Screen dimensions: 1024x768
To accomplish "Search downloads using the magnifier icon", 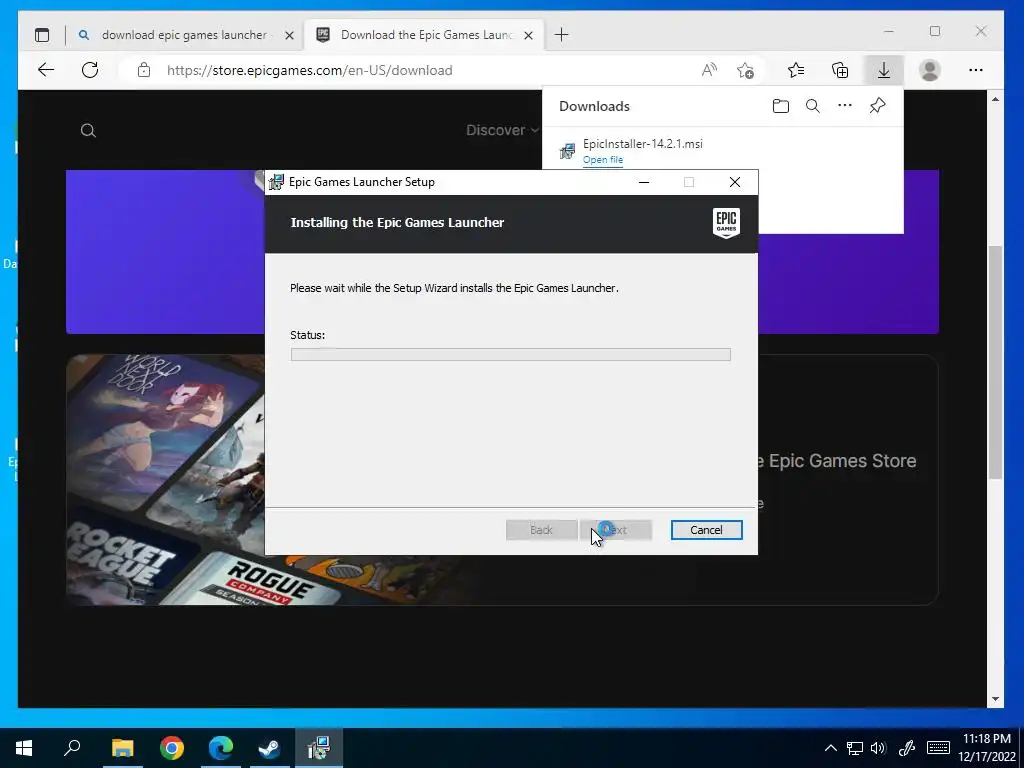I will click(812, 106).
